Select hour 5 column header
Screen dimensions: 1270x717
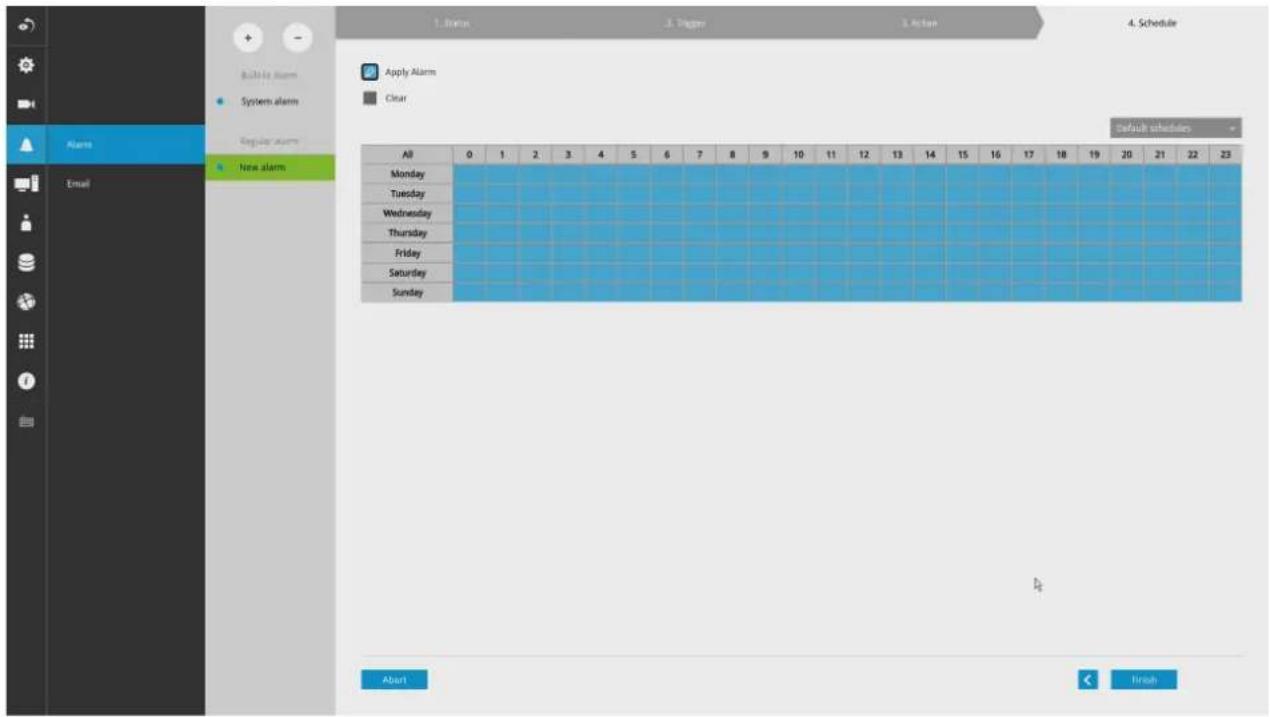[x=634, y=154]
